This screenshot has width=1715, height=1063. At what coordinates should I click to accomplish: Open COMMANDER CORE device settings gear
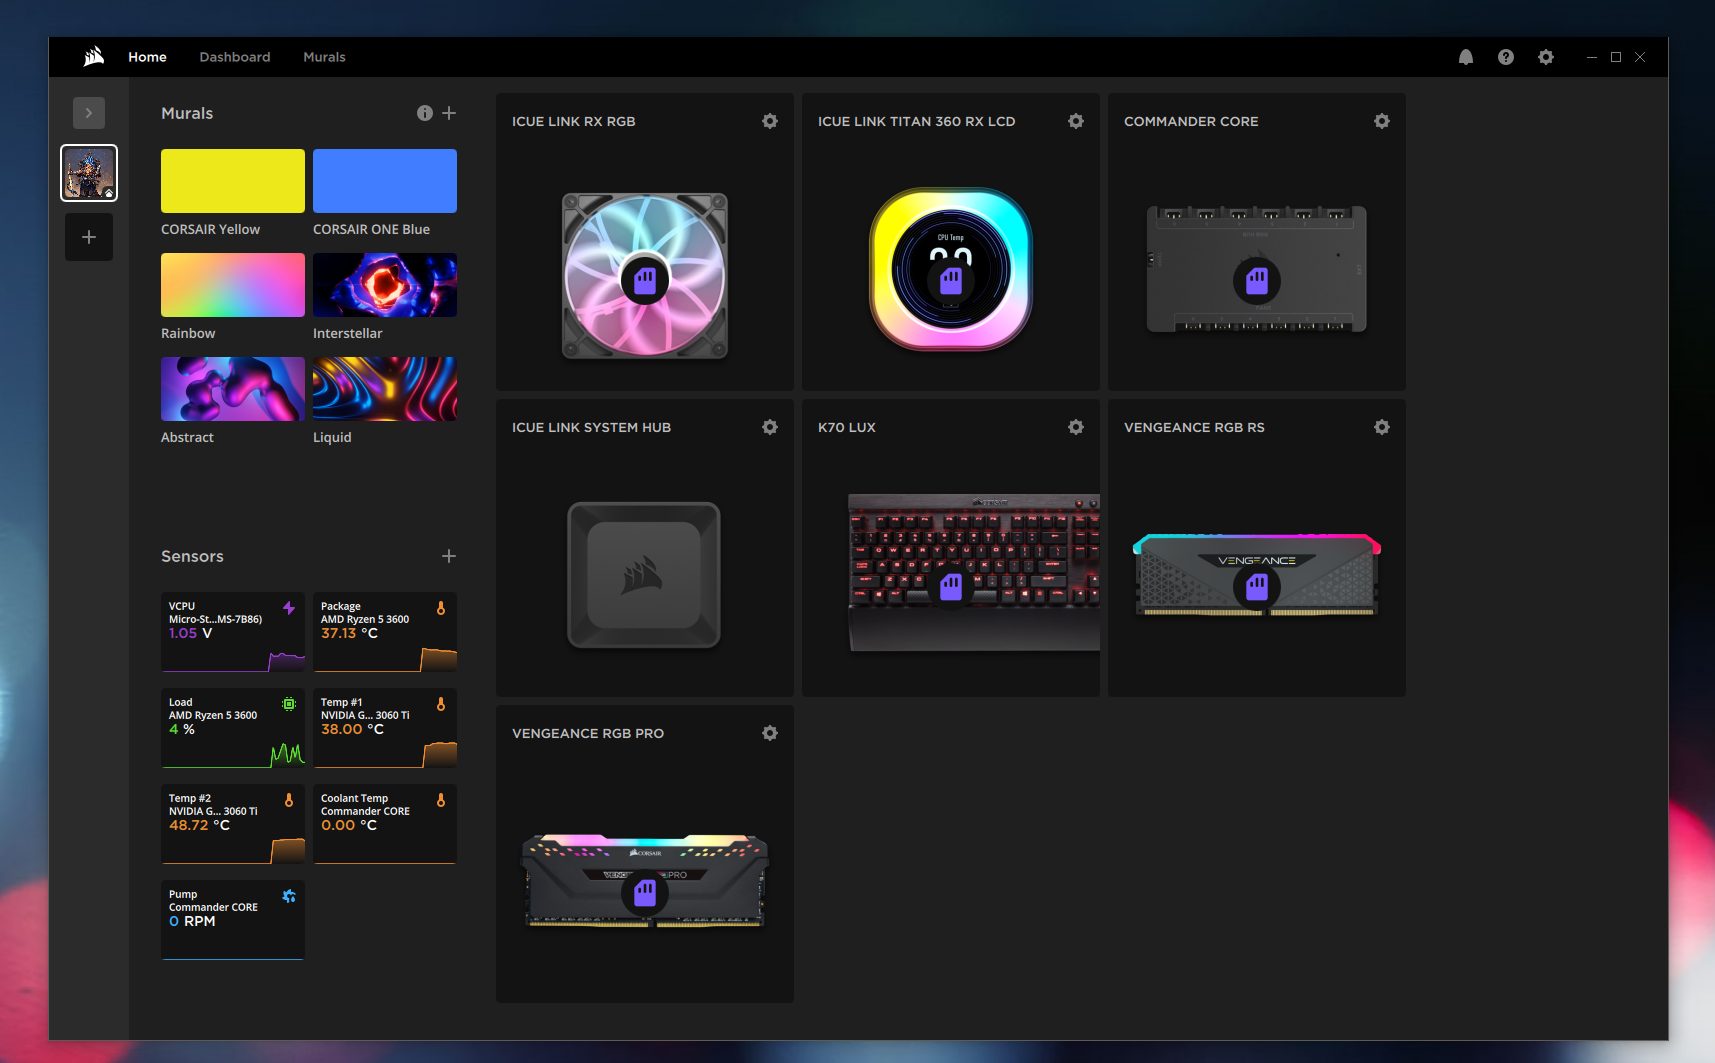pyautogui.click(x=1381, y=121)
